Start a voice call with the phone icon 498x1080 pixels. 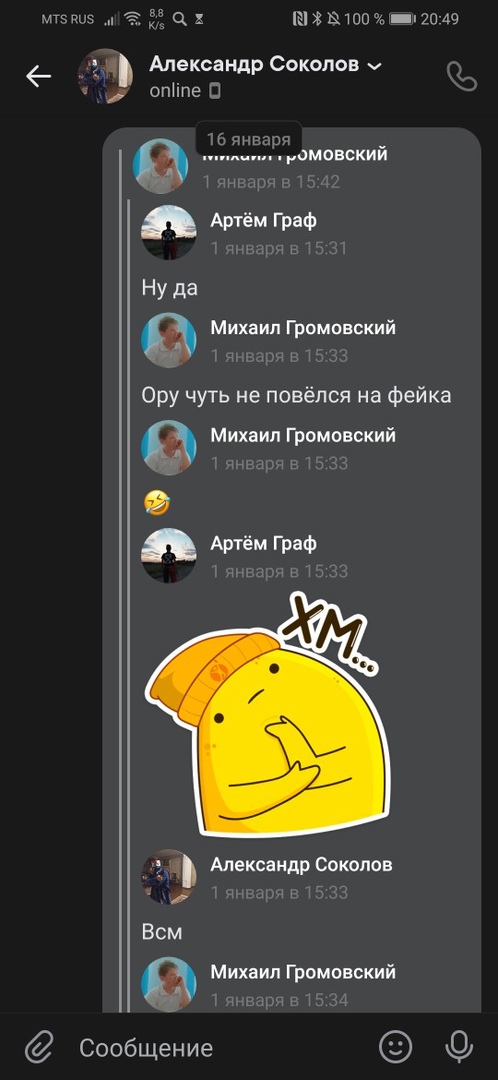tap(461, 76)
